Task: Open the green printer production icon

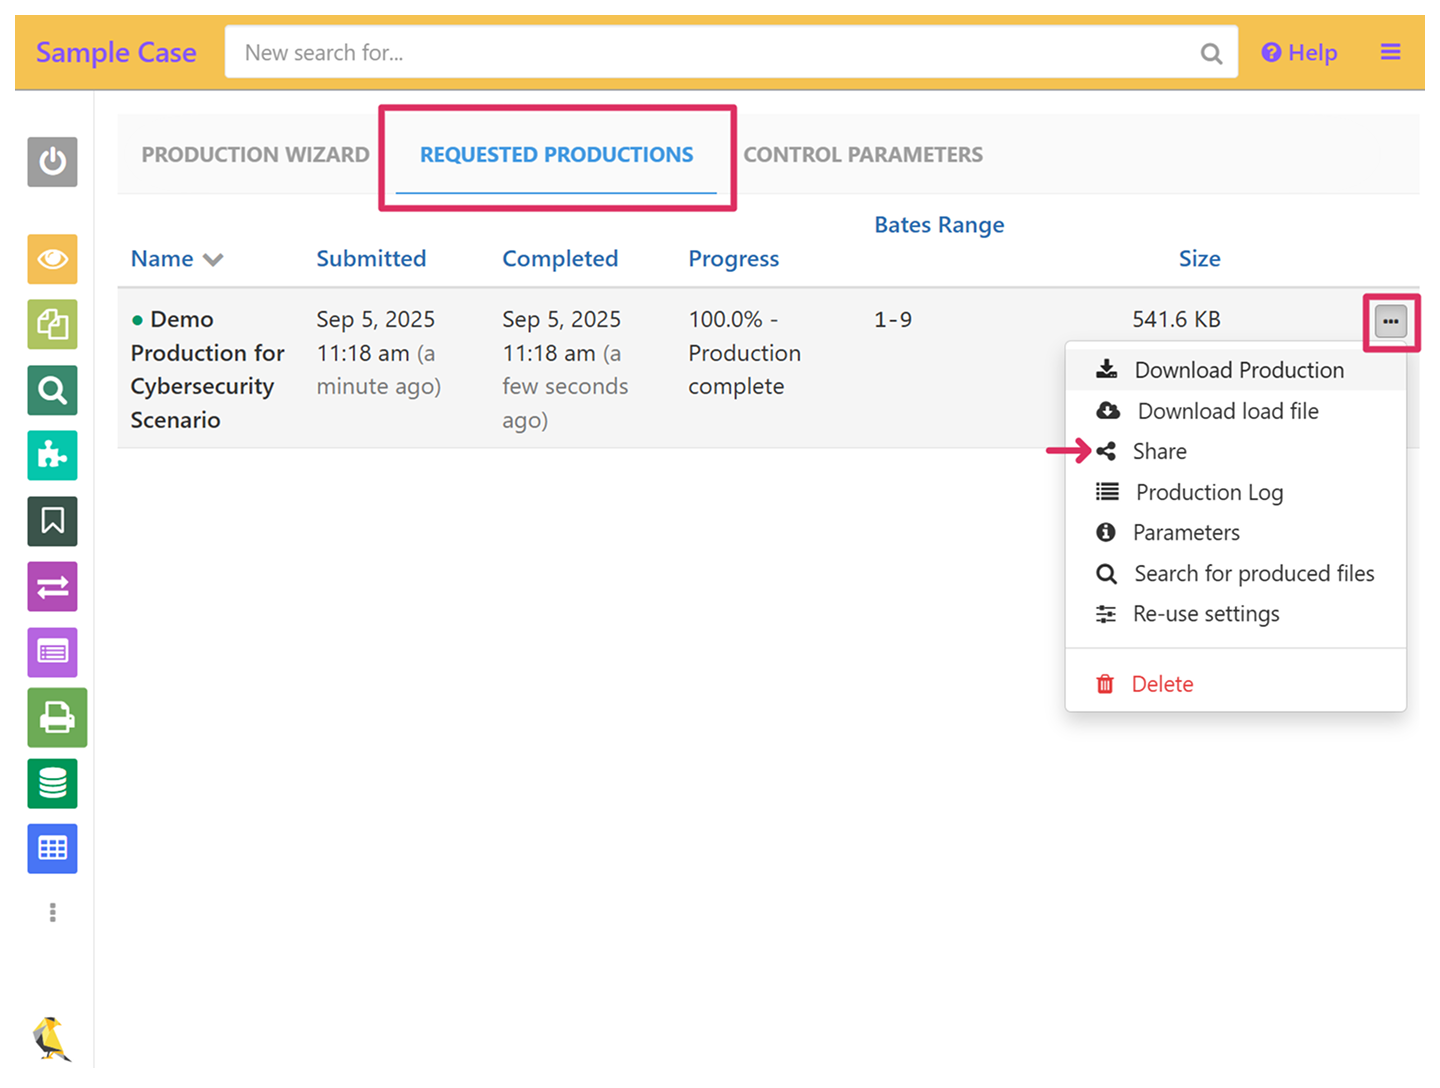Action: (x=56, y=717)
